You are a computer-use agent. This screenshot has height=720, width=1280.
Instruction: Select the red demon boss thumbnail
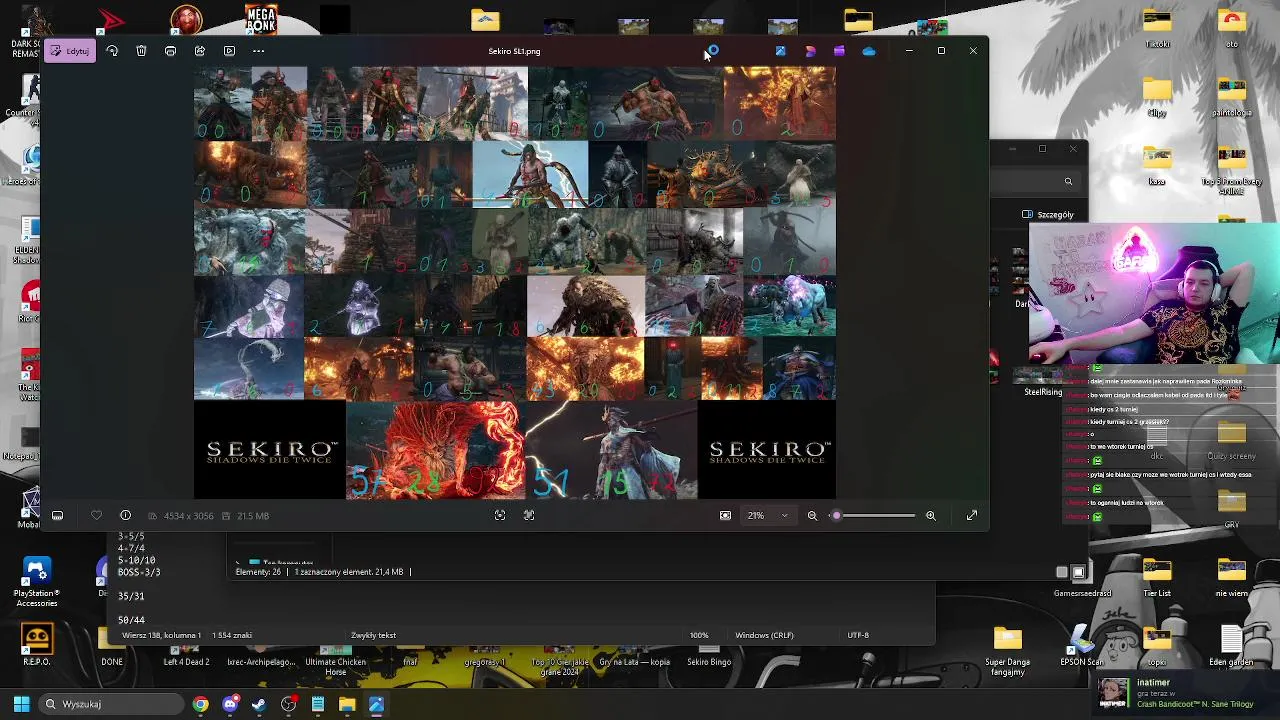point(434,450)
